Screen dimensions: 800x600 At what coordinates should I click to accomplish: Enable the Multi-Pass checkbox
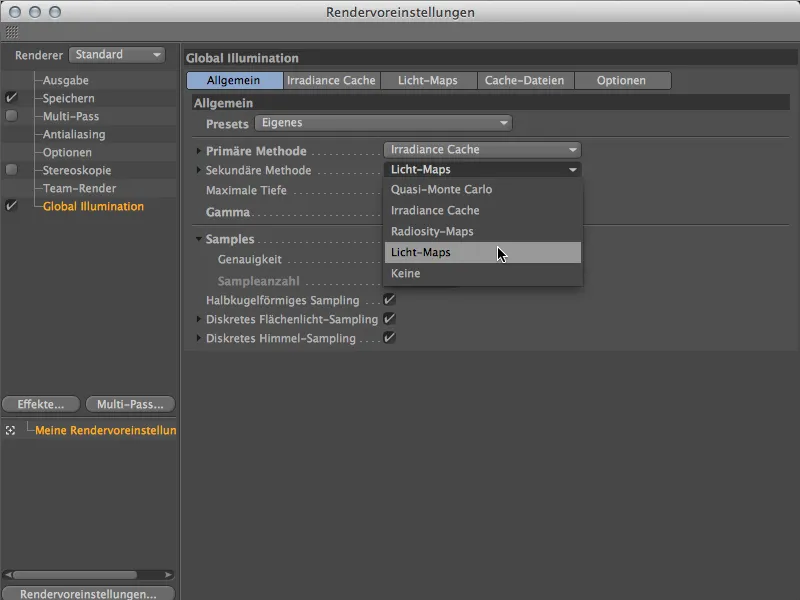pos(11,116)
